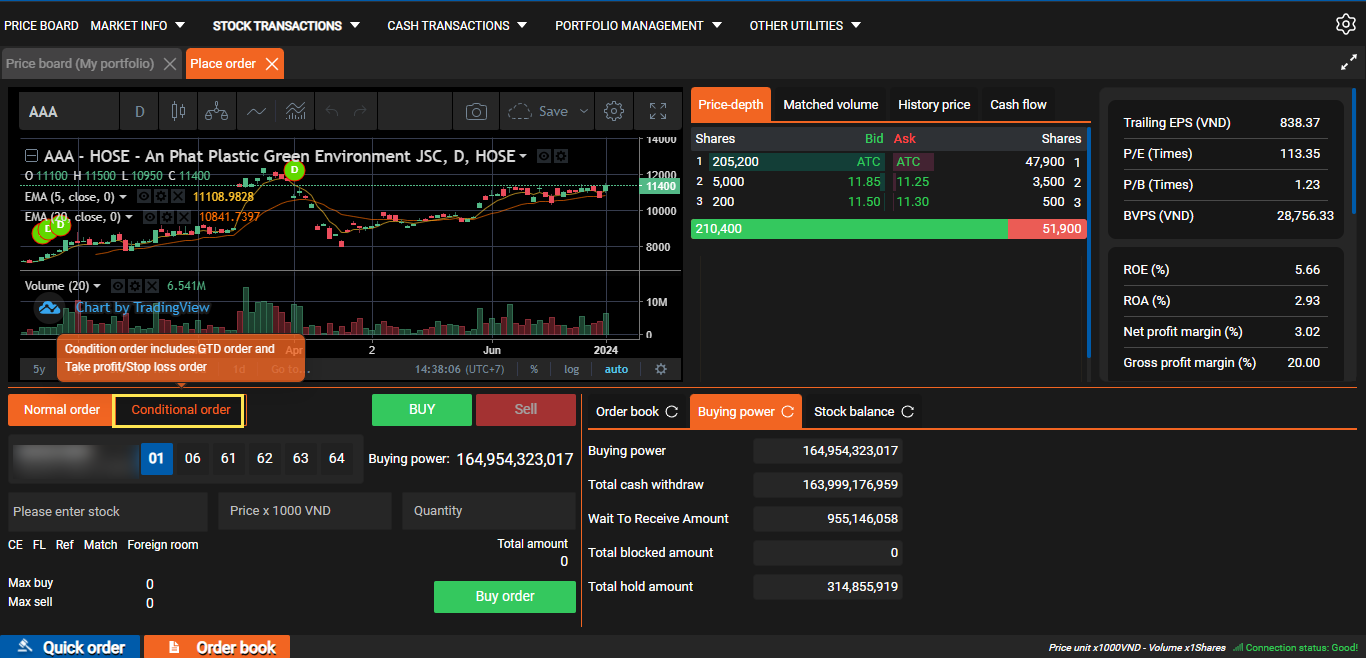Switch to Matched volume tab
Screen dimensions: 1366x658
[x=830, y=105]
